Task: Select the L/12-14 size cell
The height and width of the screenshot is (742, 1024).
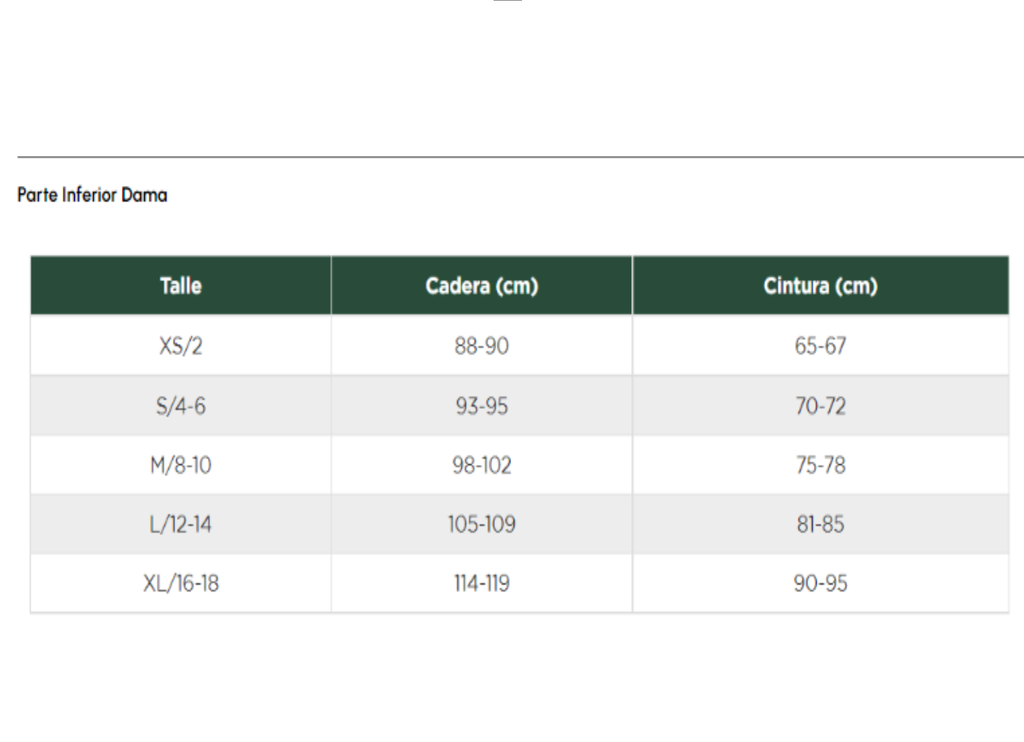Action: pyautogui.click(x=181, y=524)
